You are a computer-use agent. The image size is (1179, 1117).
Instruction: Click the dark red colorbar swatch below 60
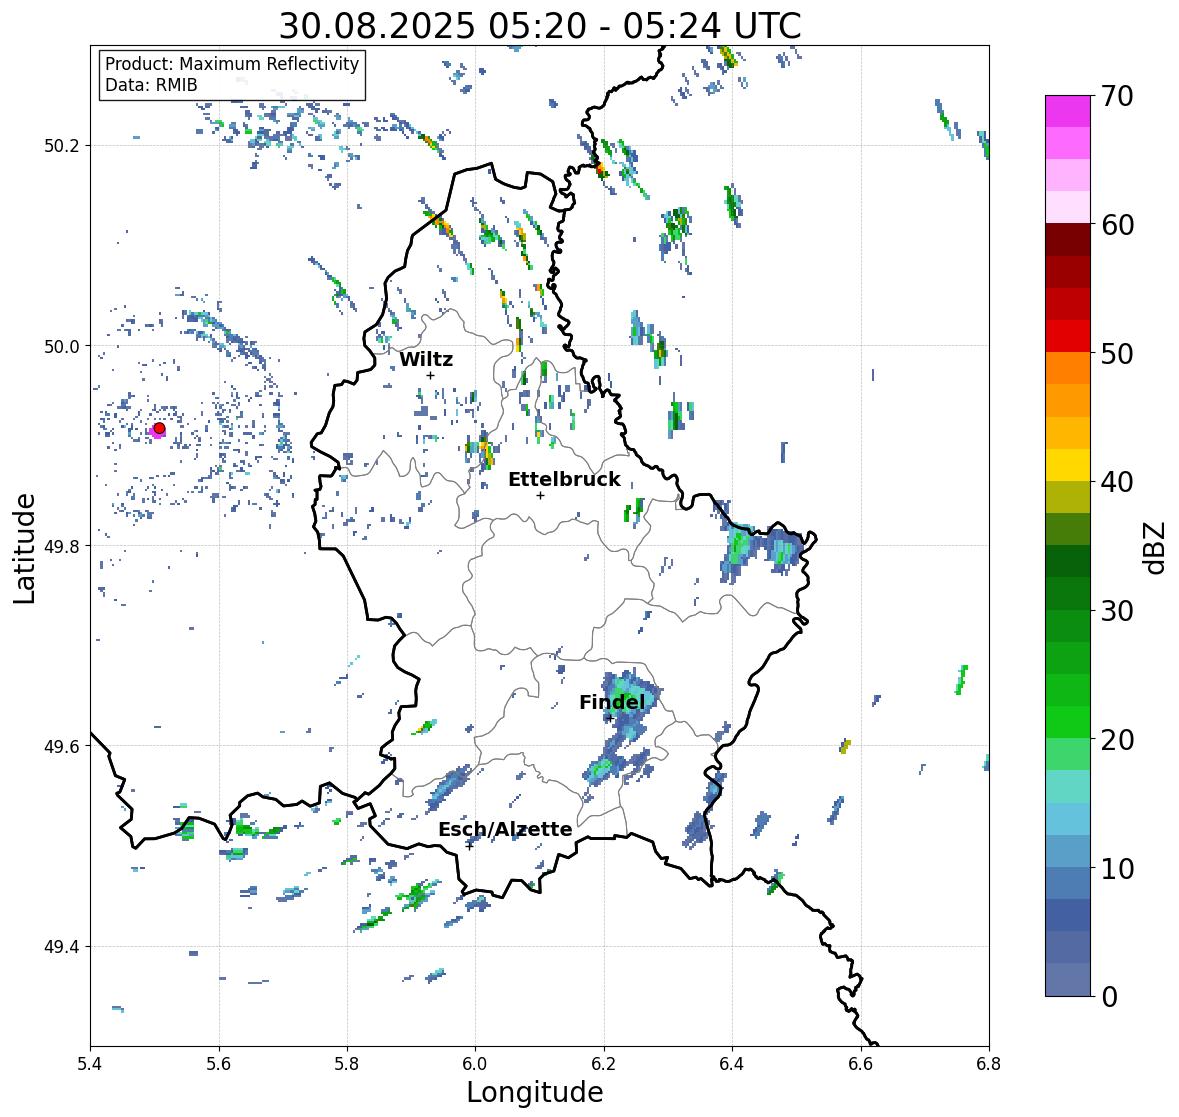(x=1068, y=240)
